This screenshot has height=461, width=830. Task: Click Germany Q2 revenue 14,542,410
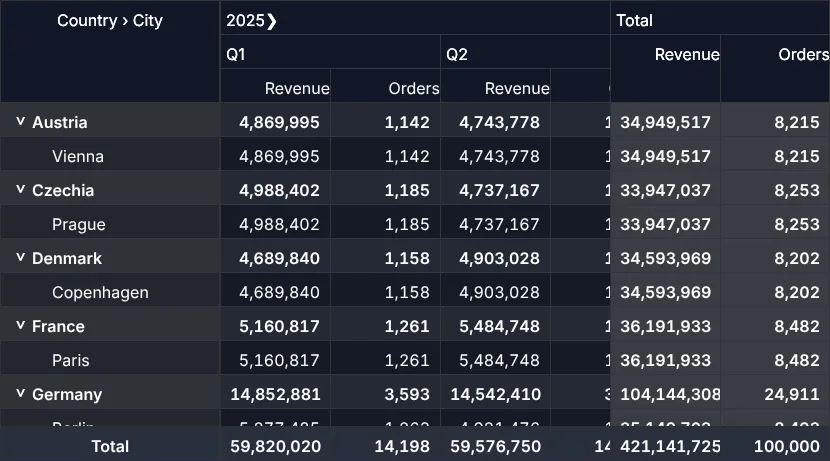click(495, 394)
